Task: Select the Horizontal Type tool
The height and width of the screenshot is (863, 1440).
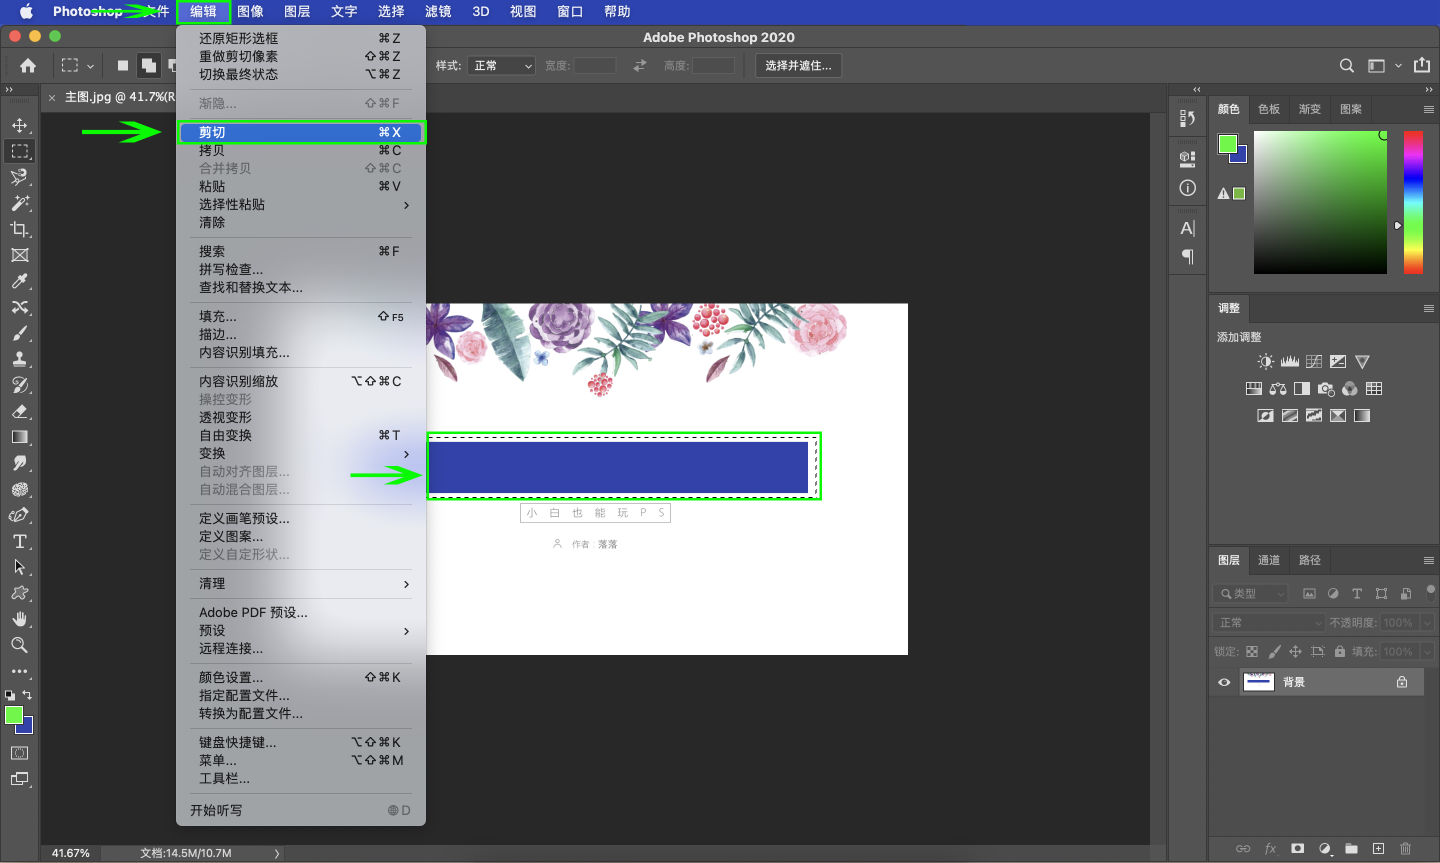Action: [x=19, y=541]
